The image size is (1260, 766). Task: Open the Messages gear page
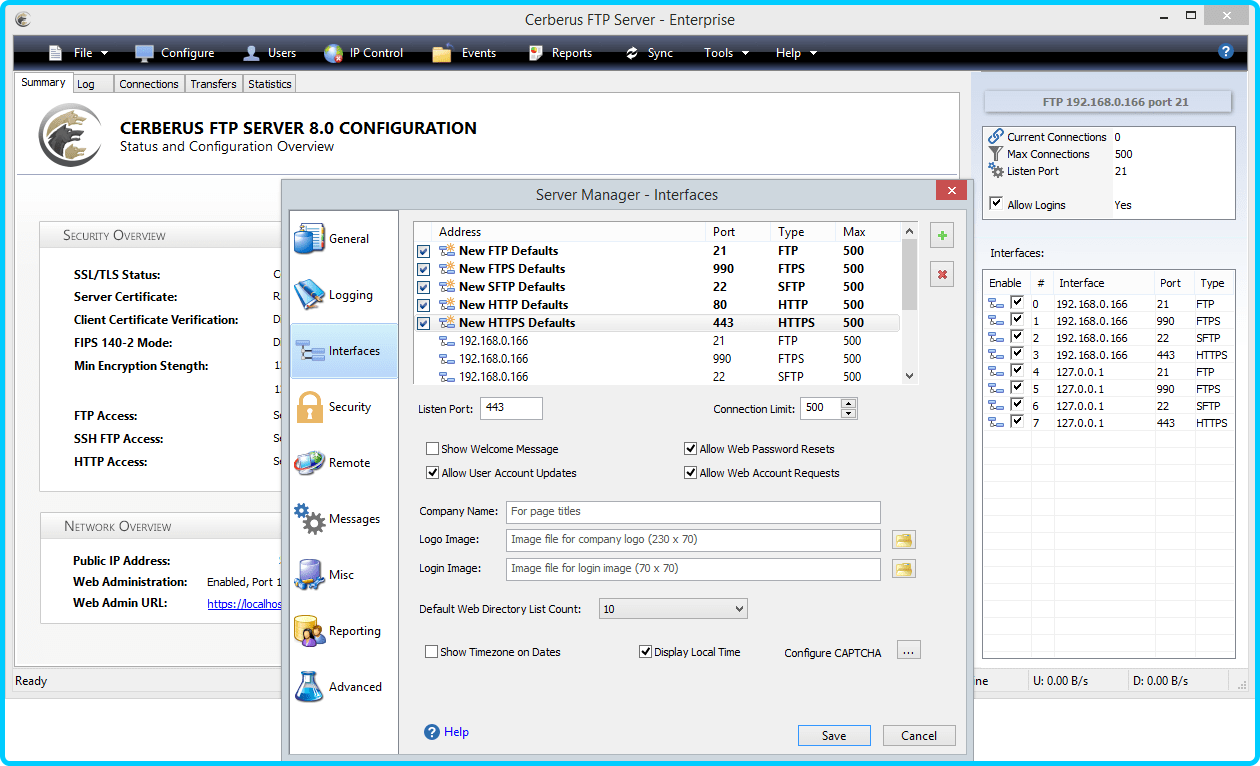(x=309, y=519)
